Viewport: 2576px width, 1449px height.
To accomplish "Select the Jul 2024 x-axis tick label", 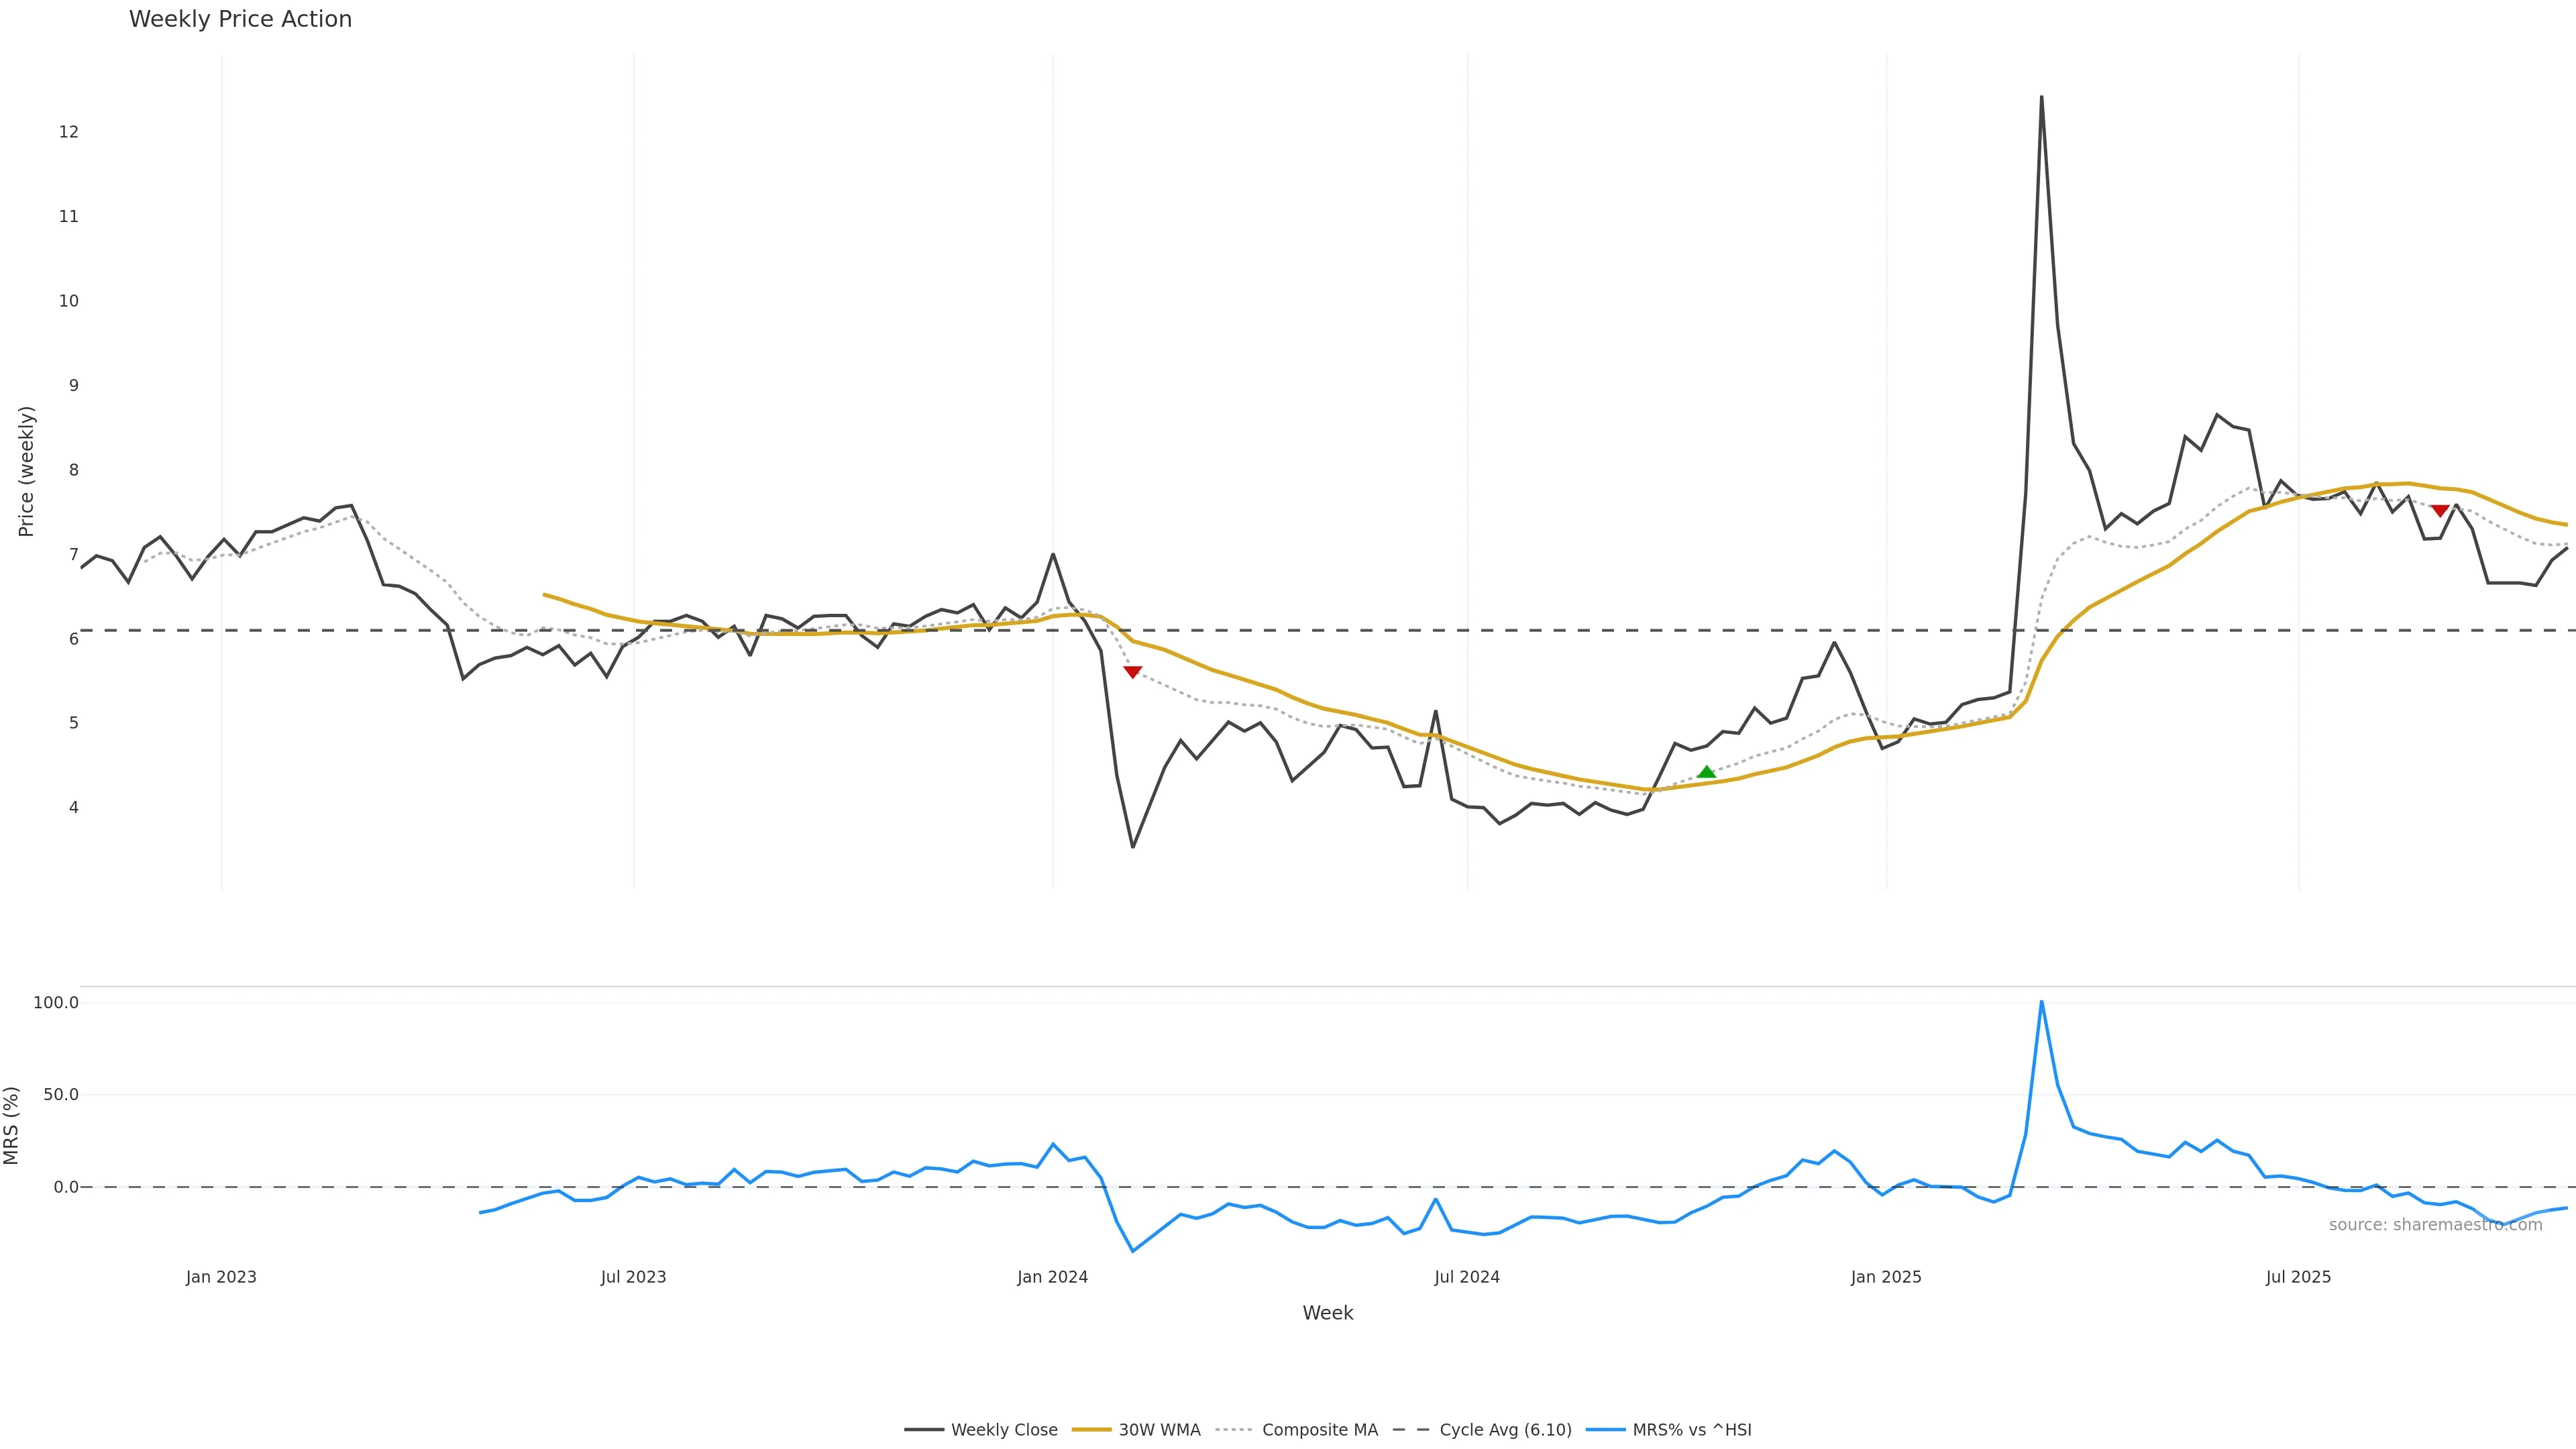I will tap(1467, 1277).
